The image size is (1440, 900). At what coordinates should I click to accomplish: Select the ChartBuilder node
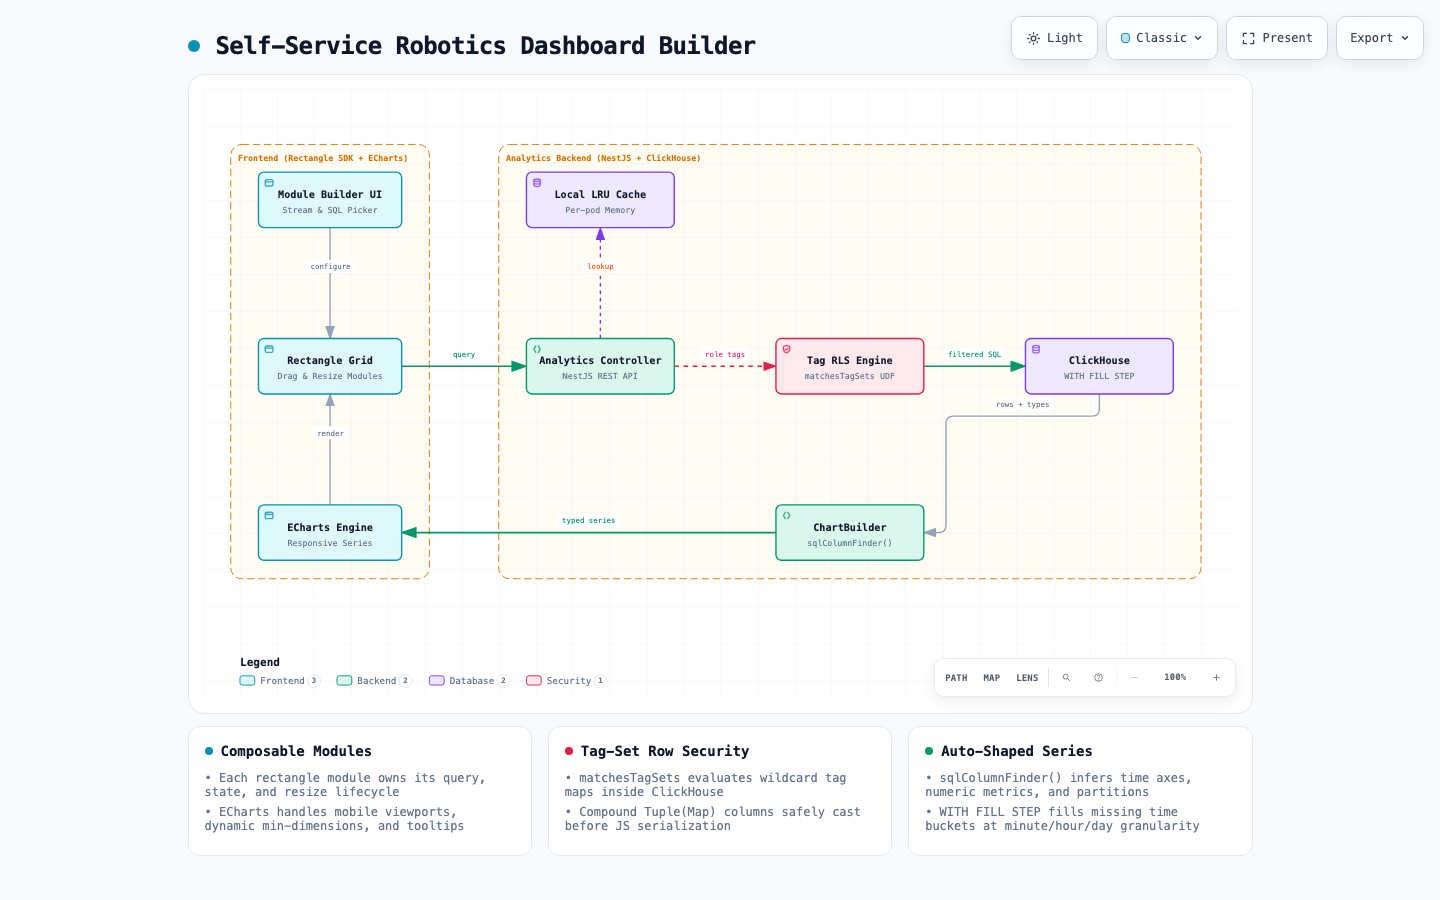pyautogui.click(x=850, y=533)
